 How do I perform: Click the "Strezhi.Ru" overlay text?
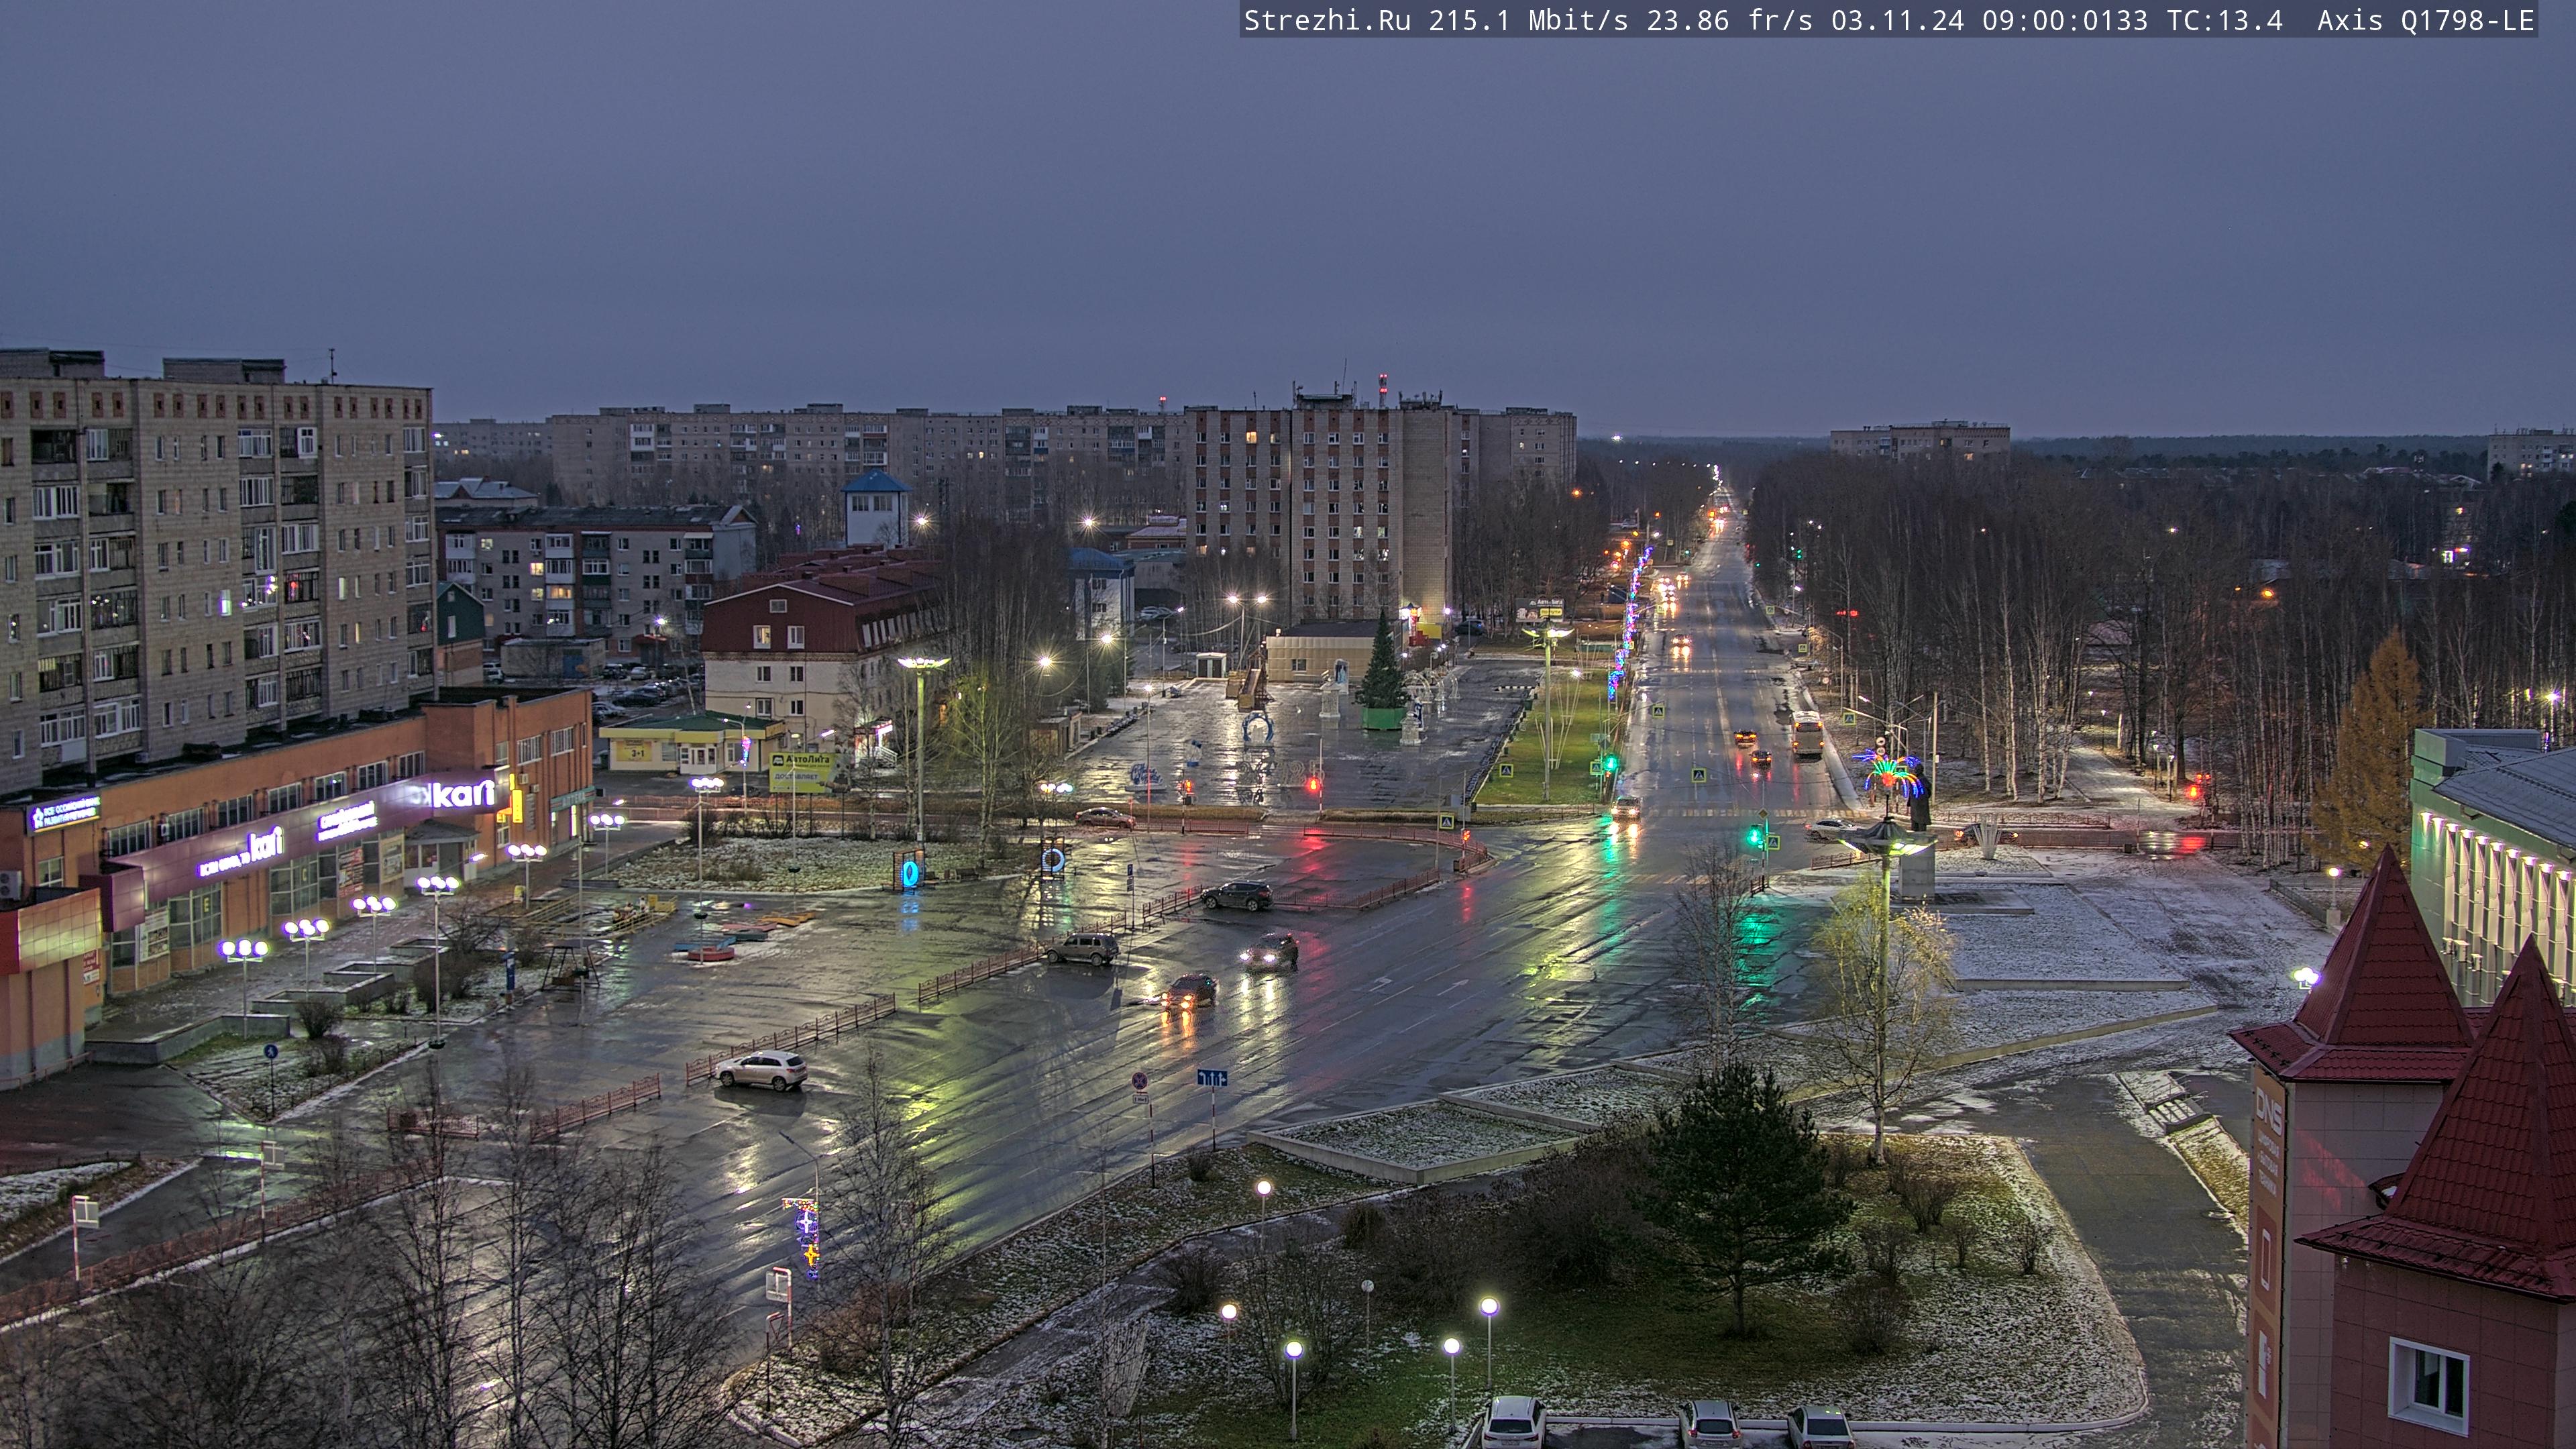tap(1327, 20)
